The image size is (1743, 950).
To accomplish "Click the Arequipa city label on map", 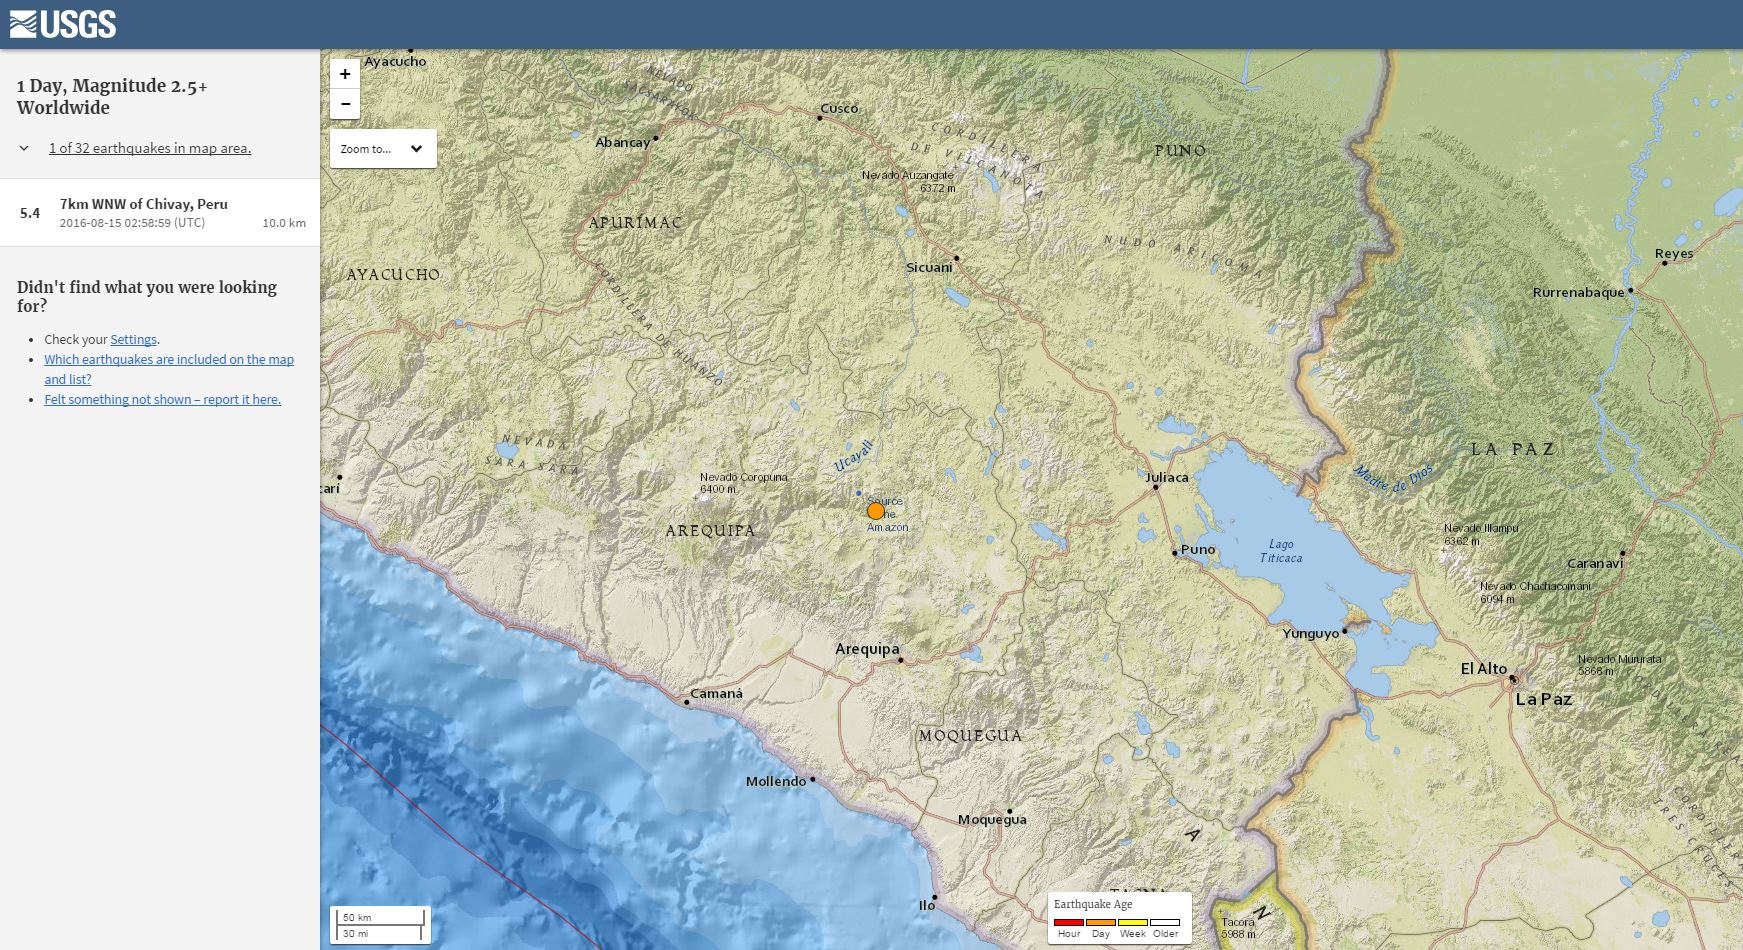I will pos(867,649).
